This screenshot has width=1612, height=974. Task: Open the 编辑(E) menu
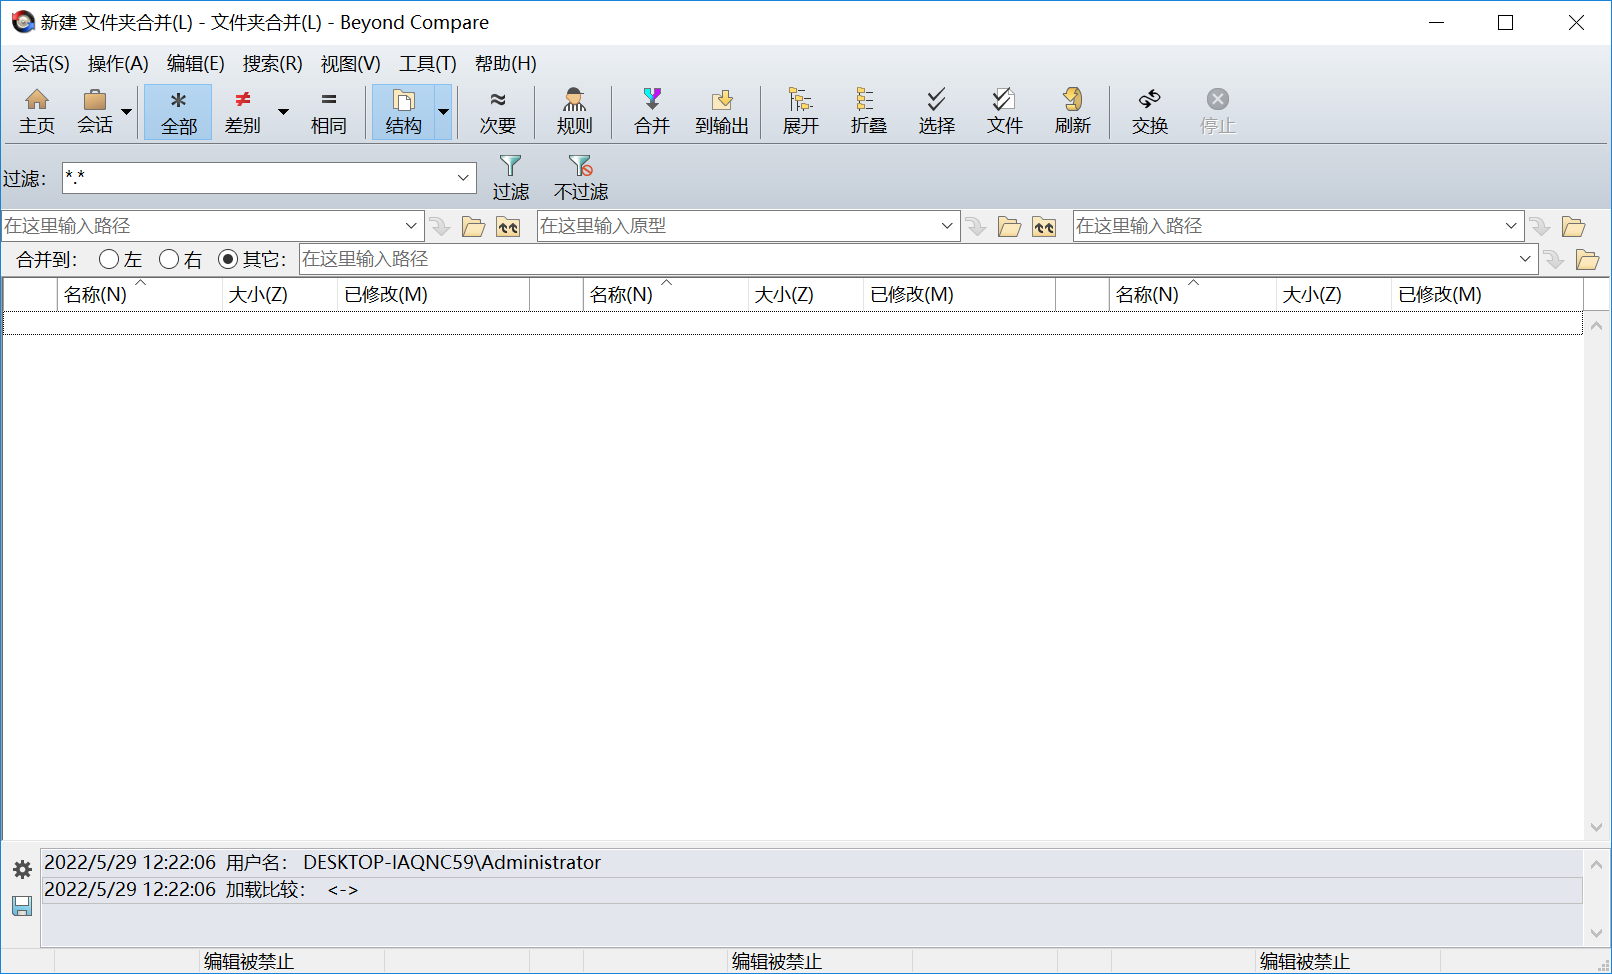click(x=195, y=64)
